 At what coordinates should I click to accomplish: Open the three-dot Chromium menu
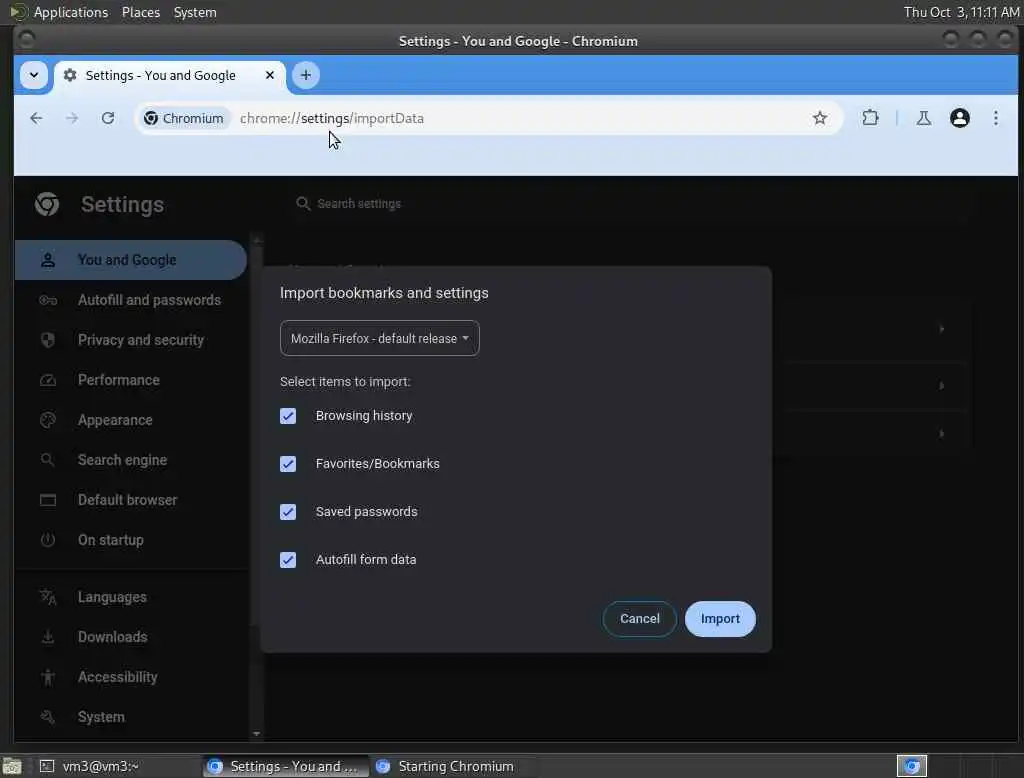click(995, 118)
